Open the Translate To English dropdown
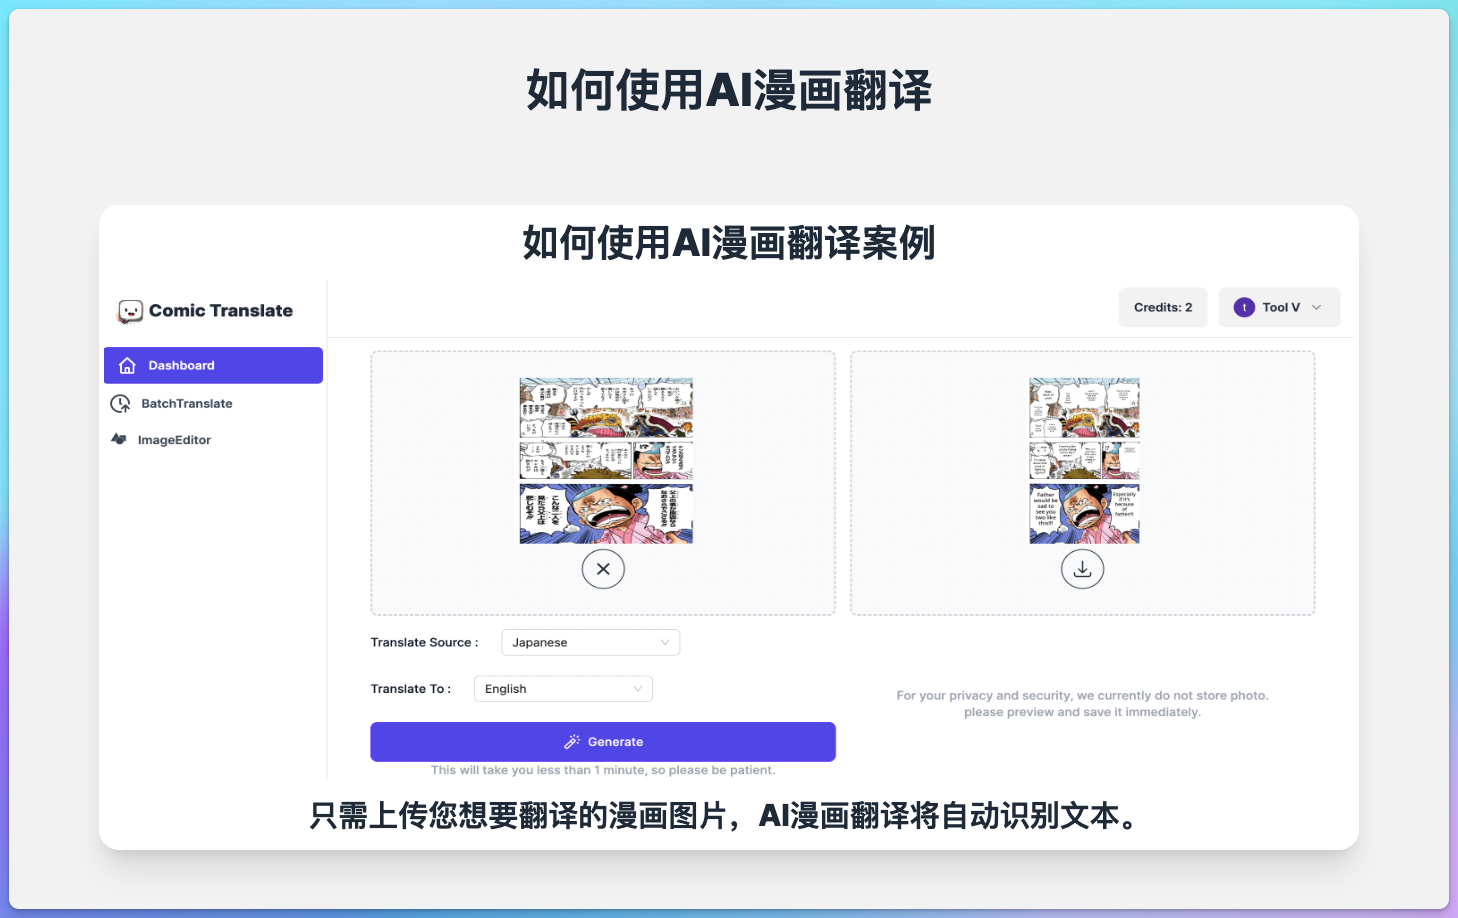Screen dimensions: 1458x918 click(x=563, y=689)
